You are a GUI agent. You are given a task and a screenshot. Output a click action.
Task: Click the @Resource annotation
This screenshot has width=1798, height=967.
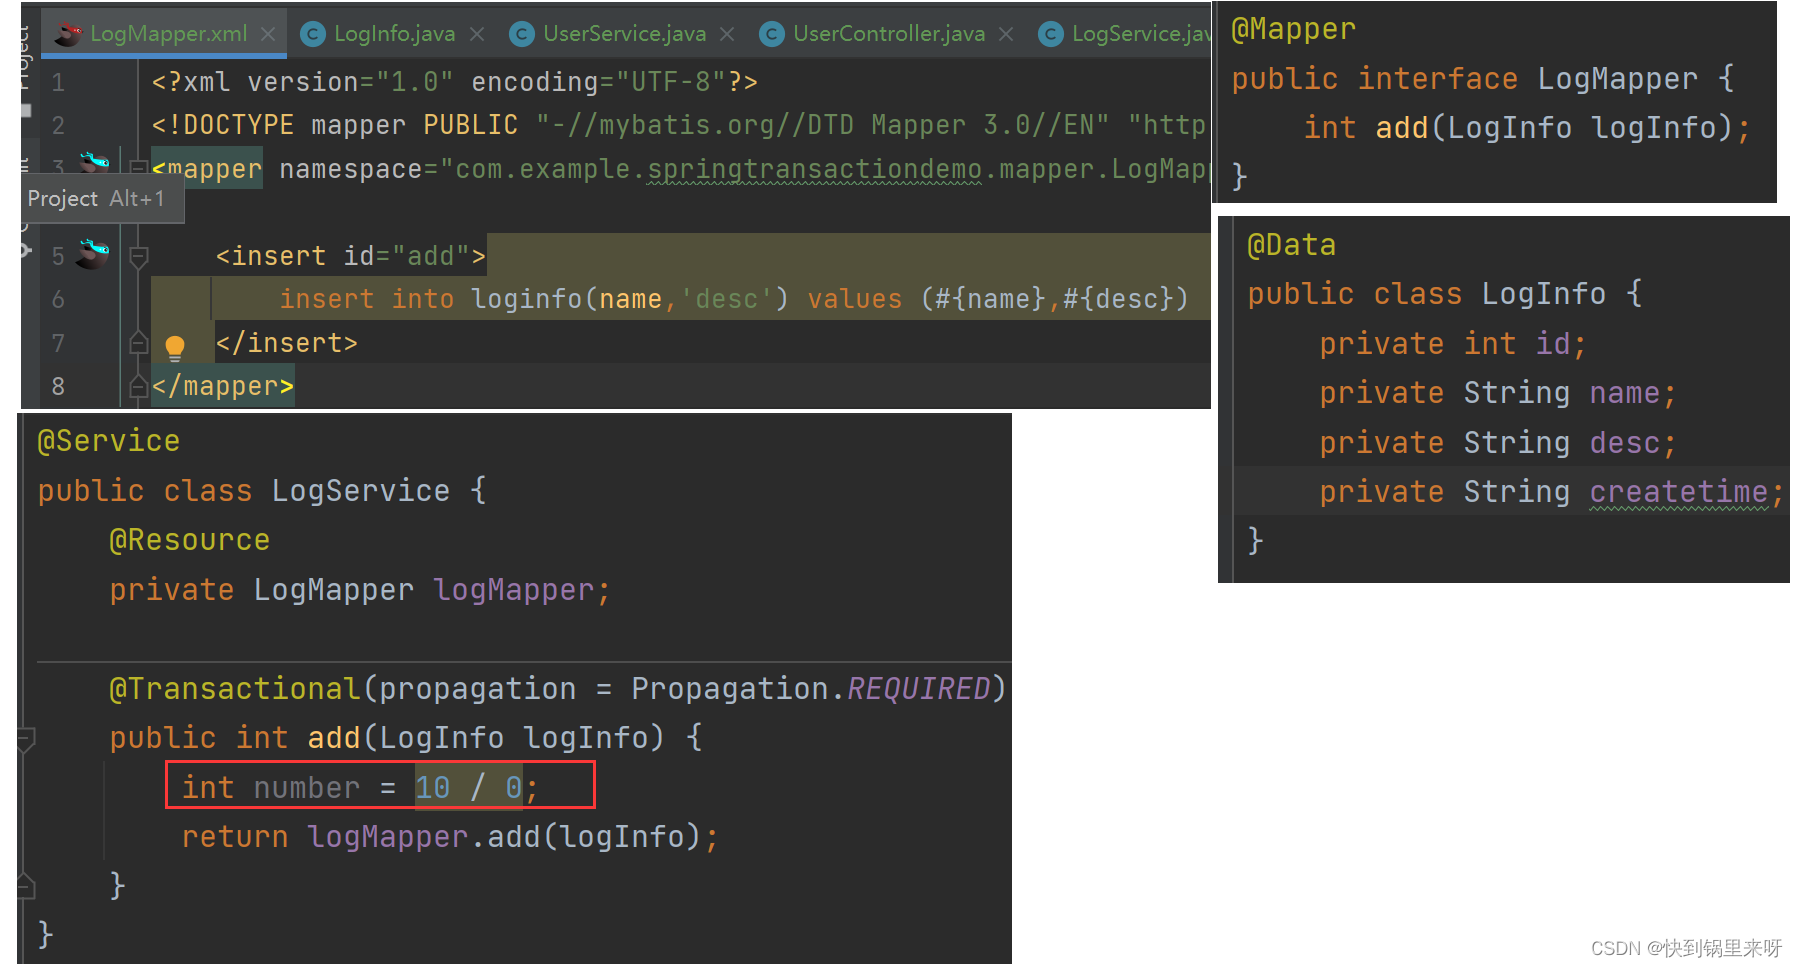(x=189, y=540)
